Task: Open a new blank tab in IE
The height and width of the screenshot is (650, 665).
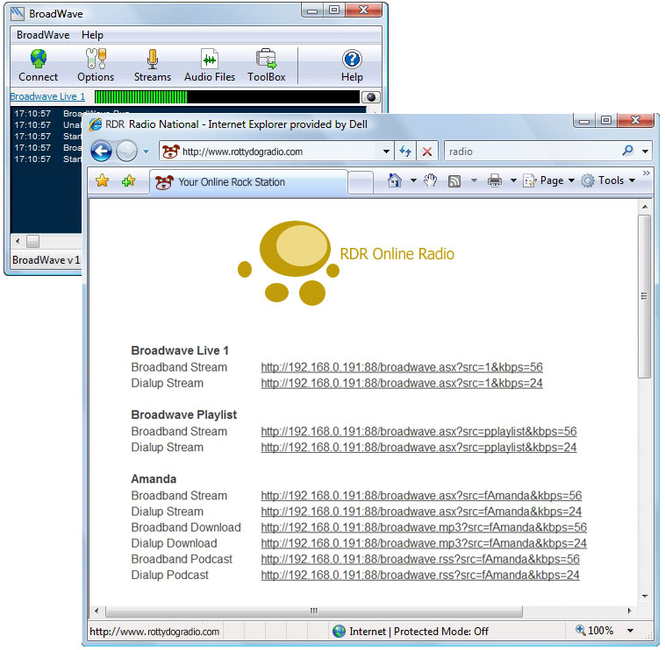Action: tap(360, 183)
